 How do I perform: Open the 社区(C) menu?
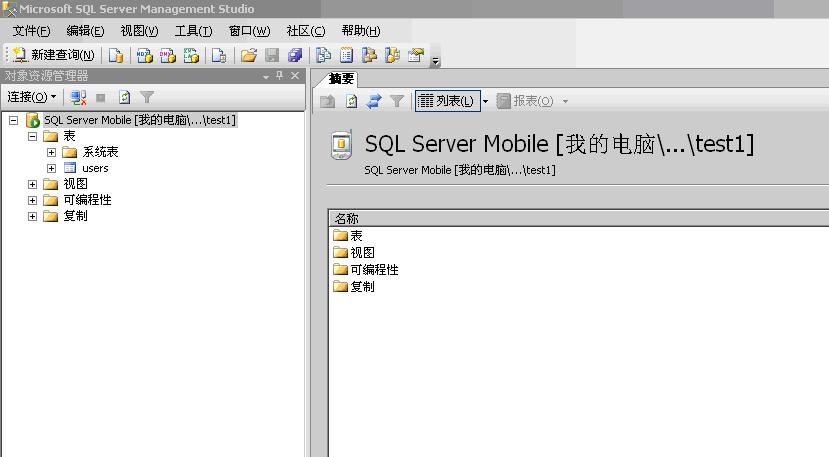[x=306, y=31]
